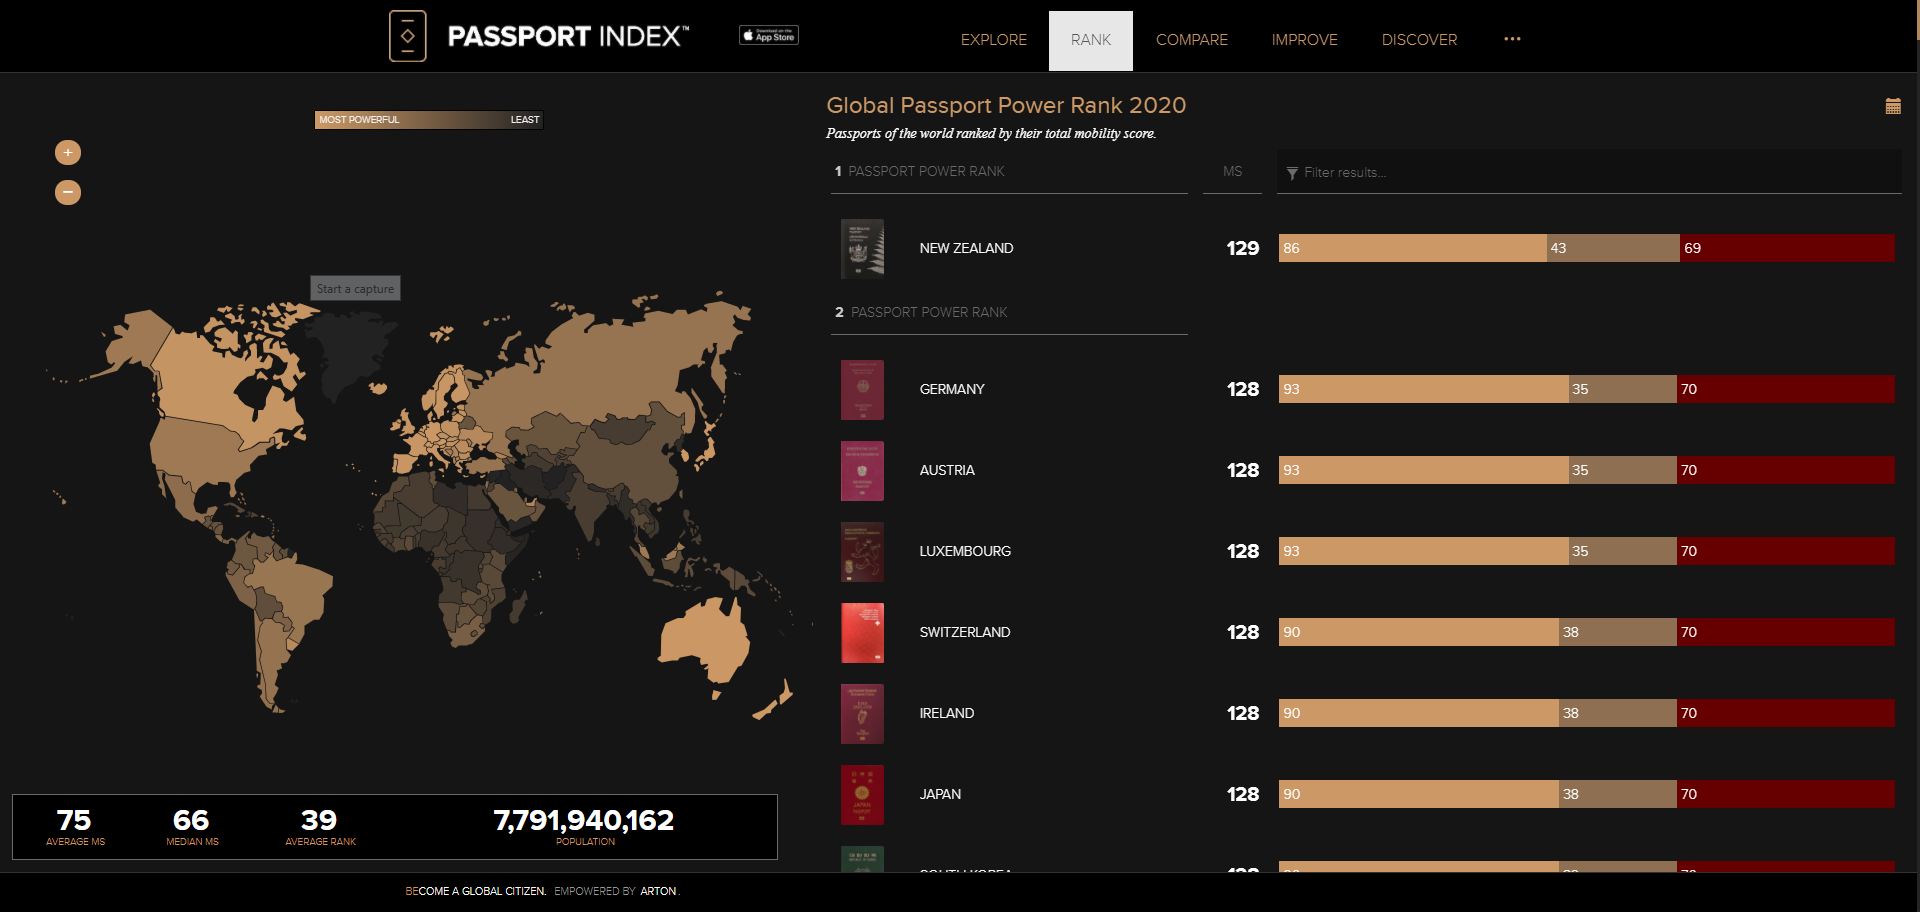
Task: Open the Ireland passport cover
Action: (862, 713)
